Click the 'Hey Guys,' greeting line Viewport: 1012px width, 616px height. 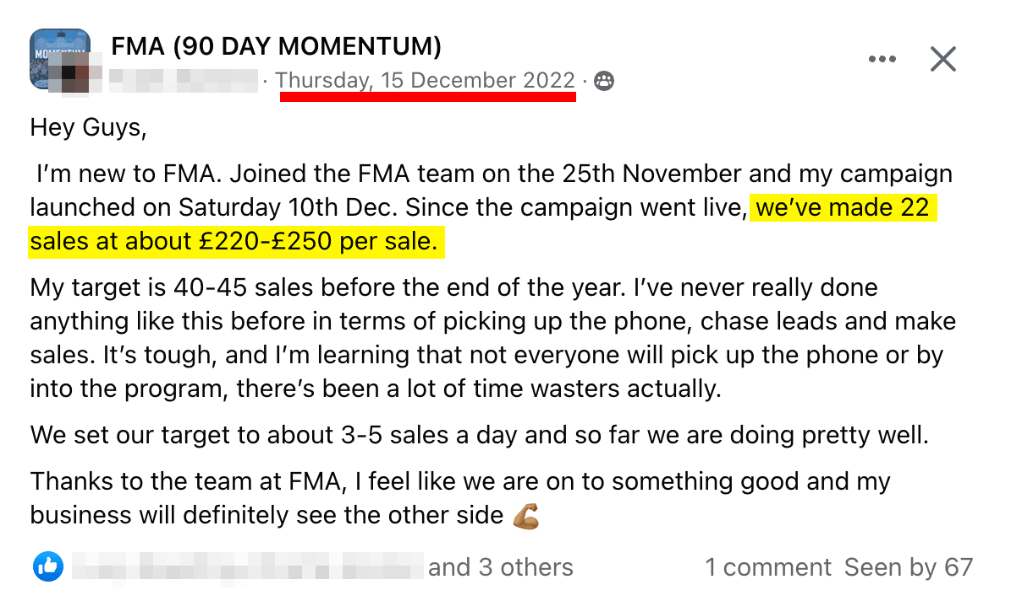click(x=88, y=127)
